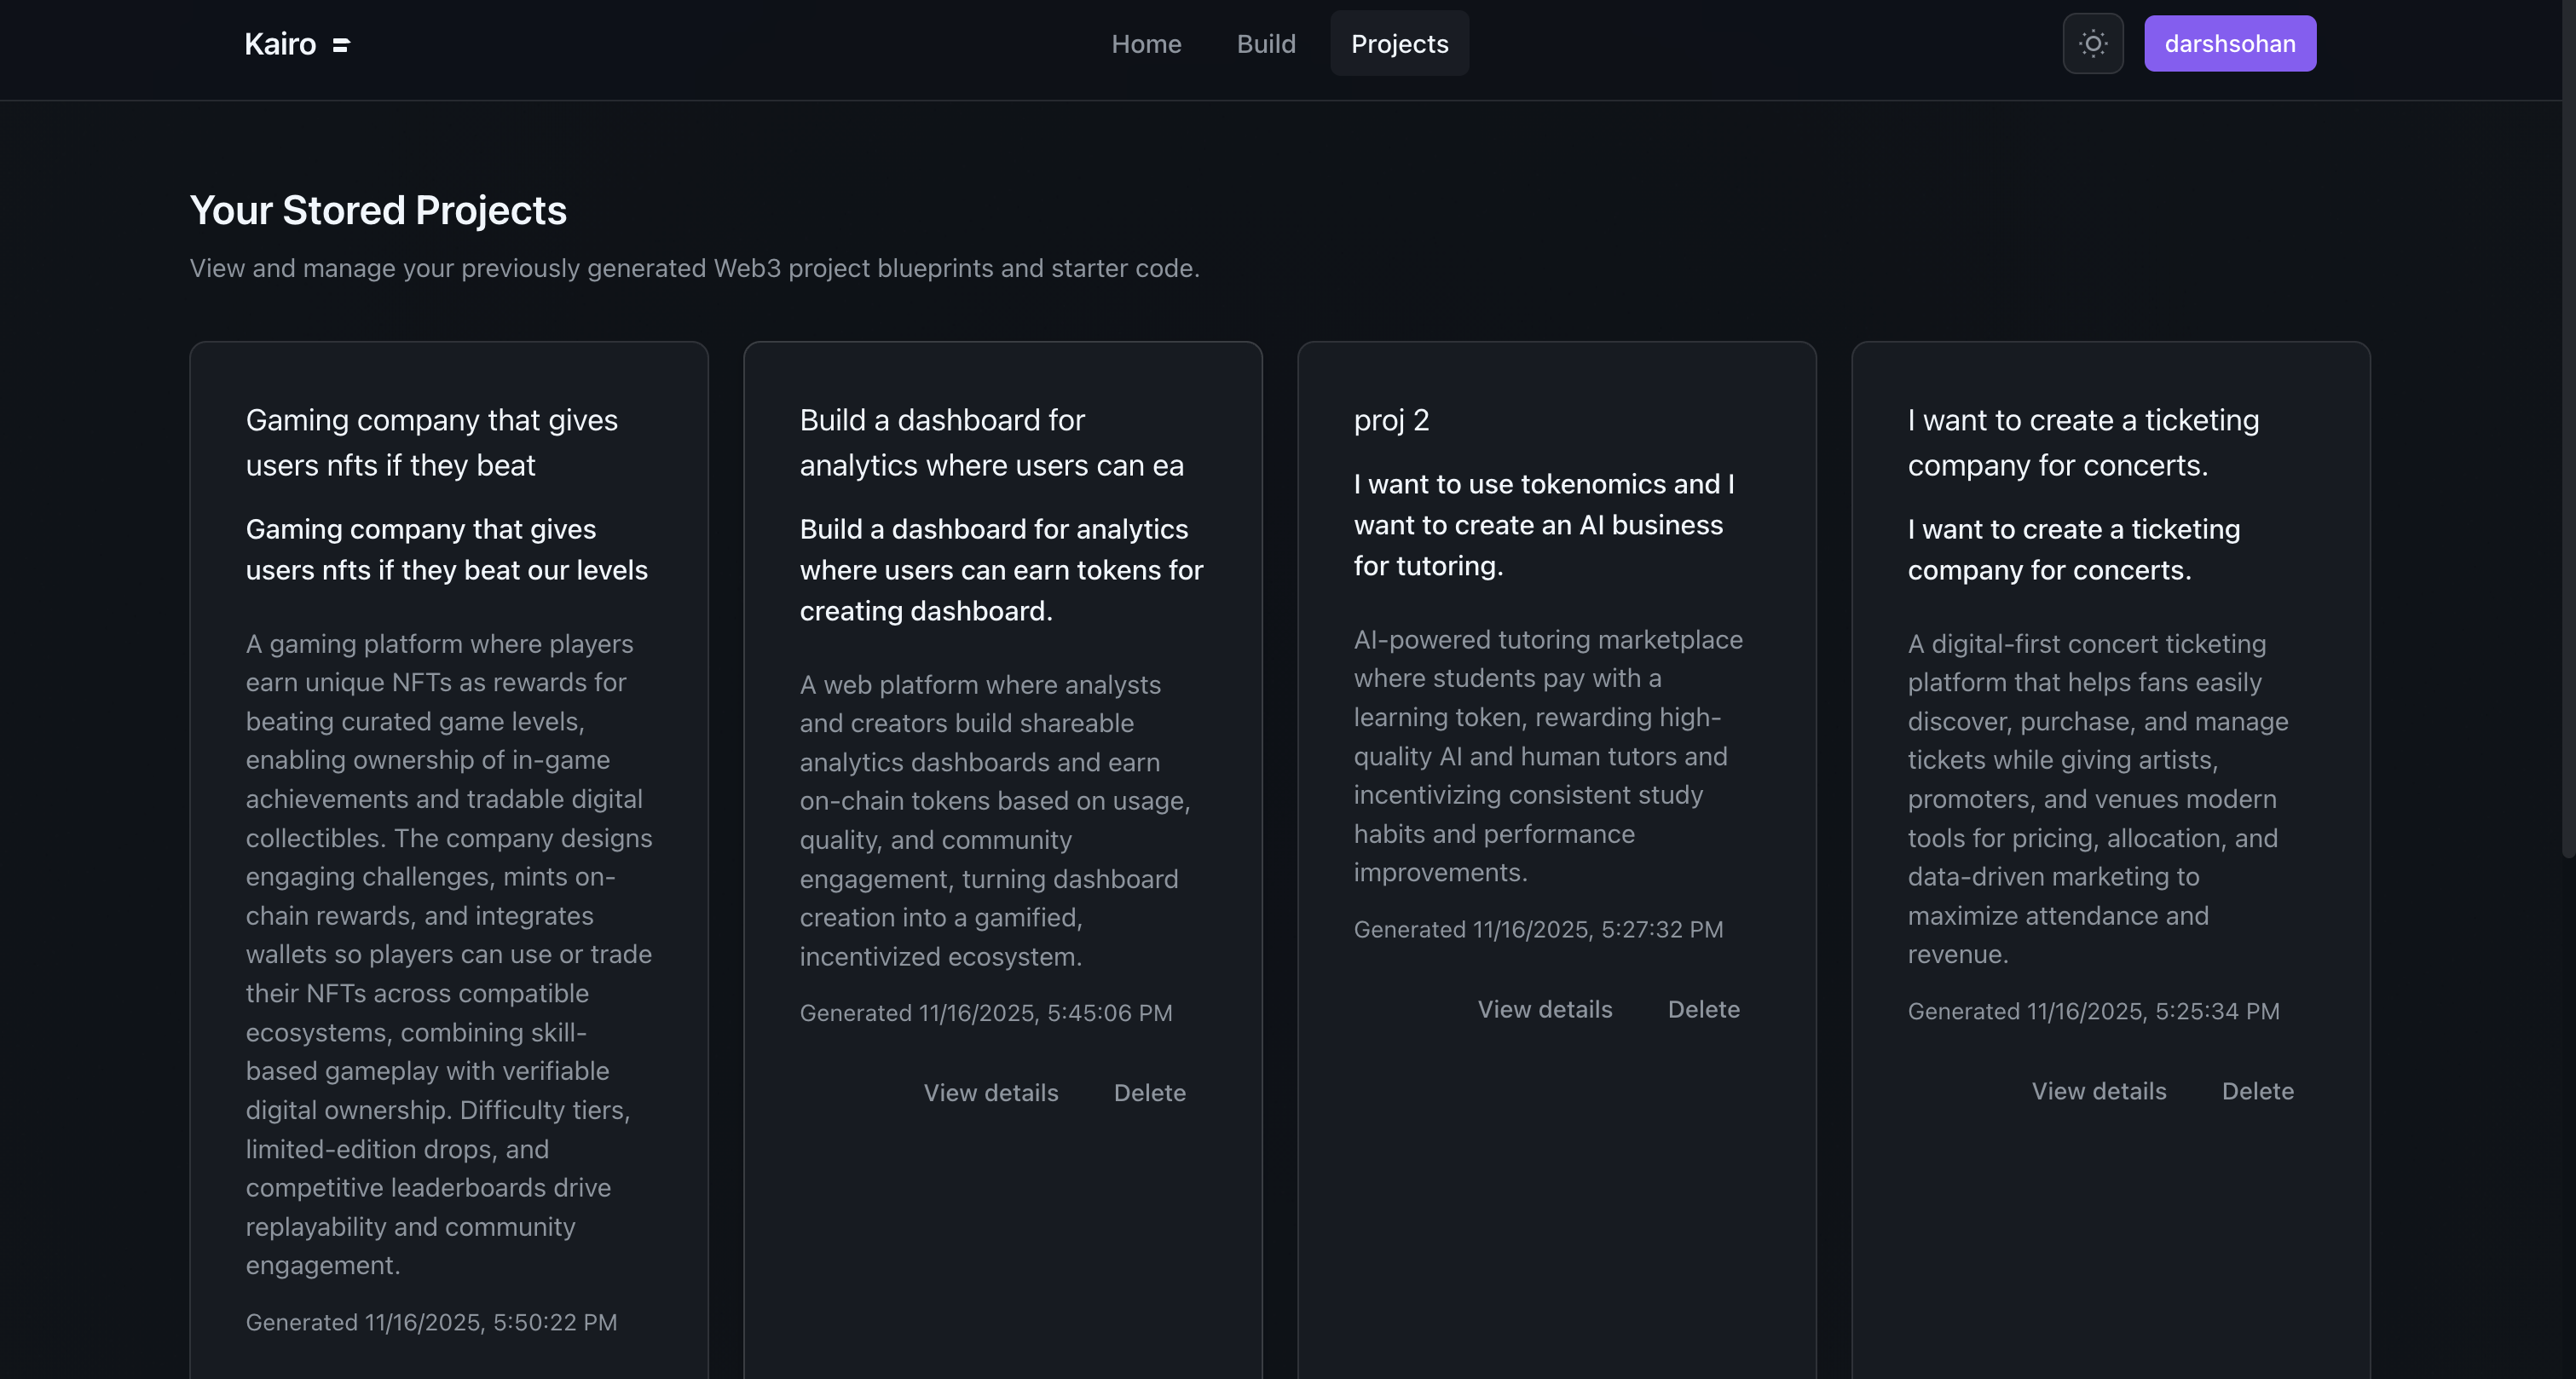
Task: Open the Build navigation tab
Action: (x=1265, y=44)
